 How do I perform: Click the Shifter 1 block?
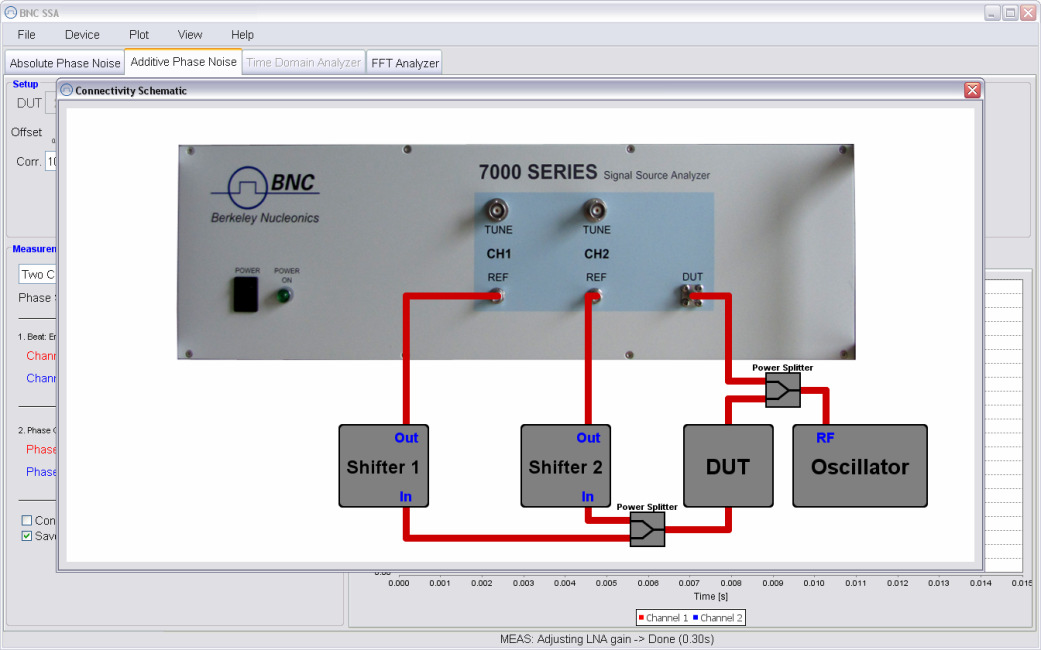pos(384,466)
